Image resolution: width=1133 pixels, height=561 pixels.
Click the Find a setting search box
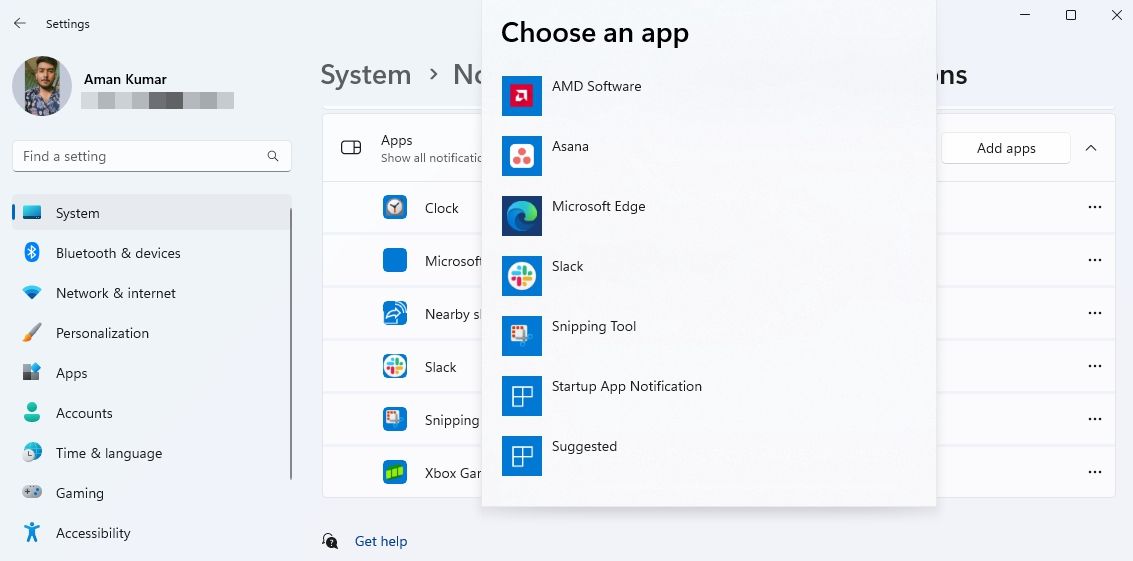(152, 156)
